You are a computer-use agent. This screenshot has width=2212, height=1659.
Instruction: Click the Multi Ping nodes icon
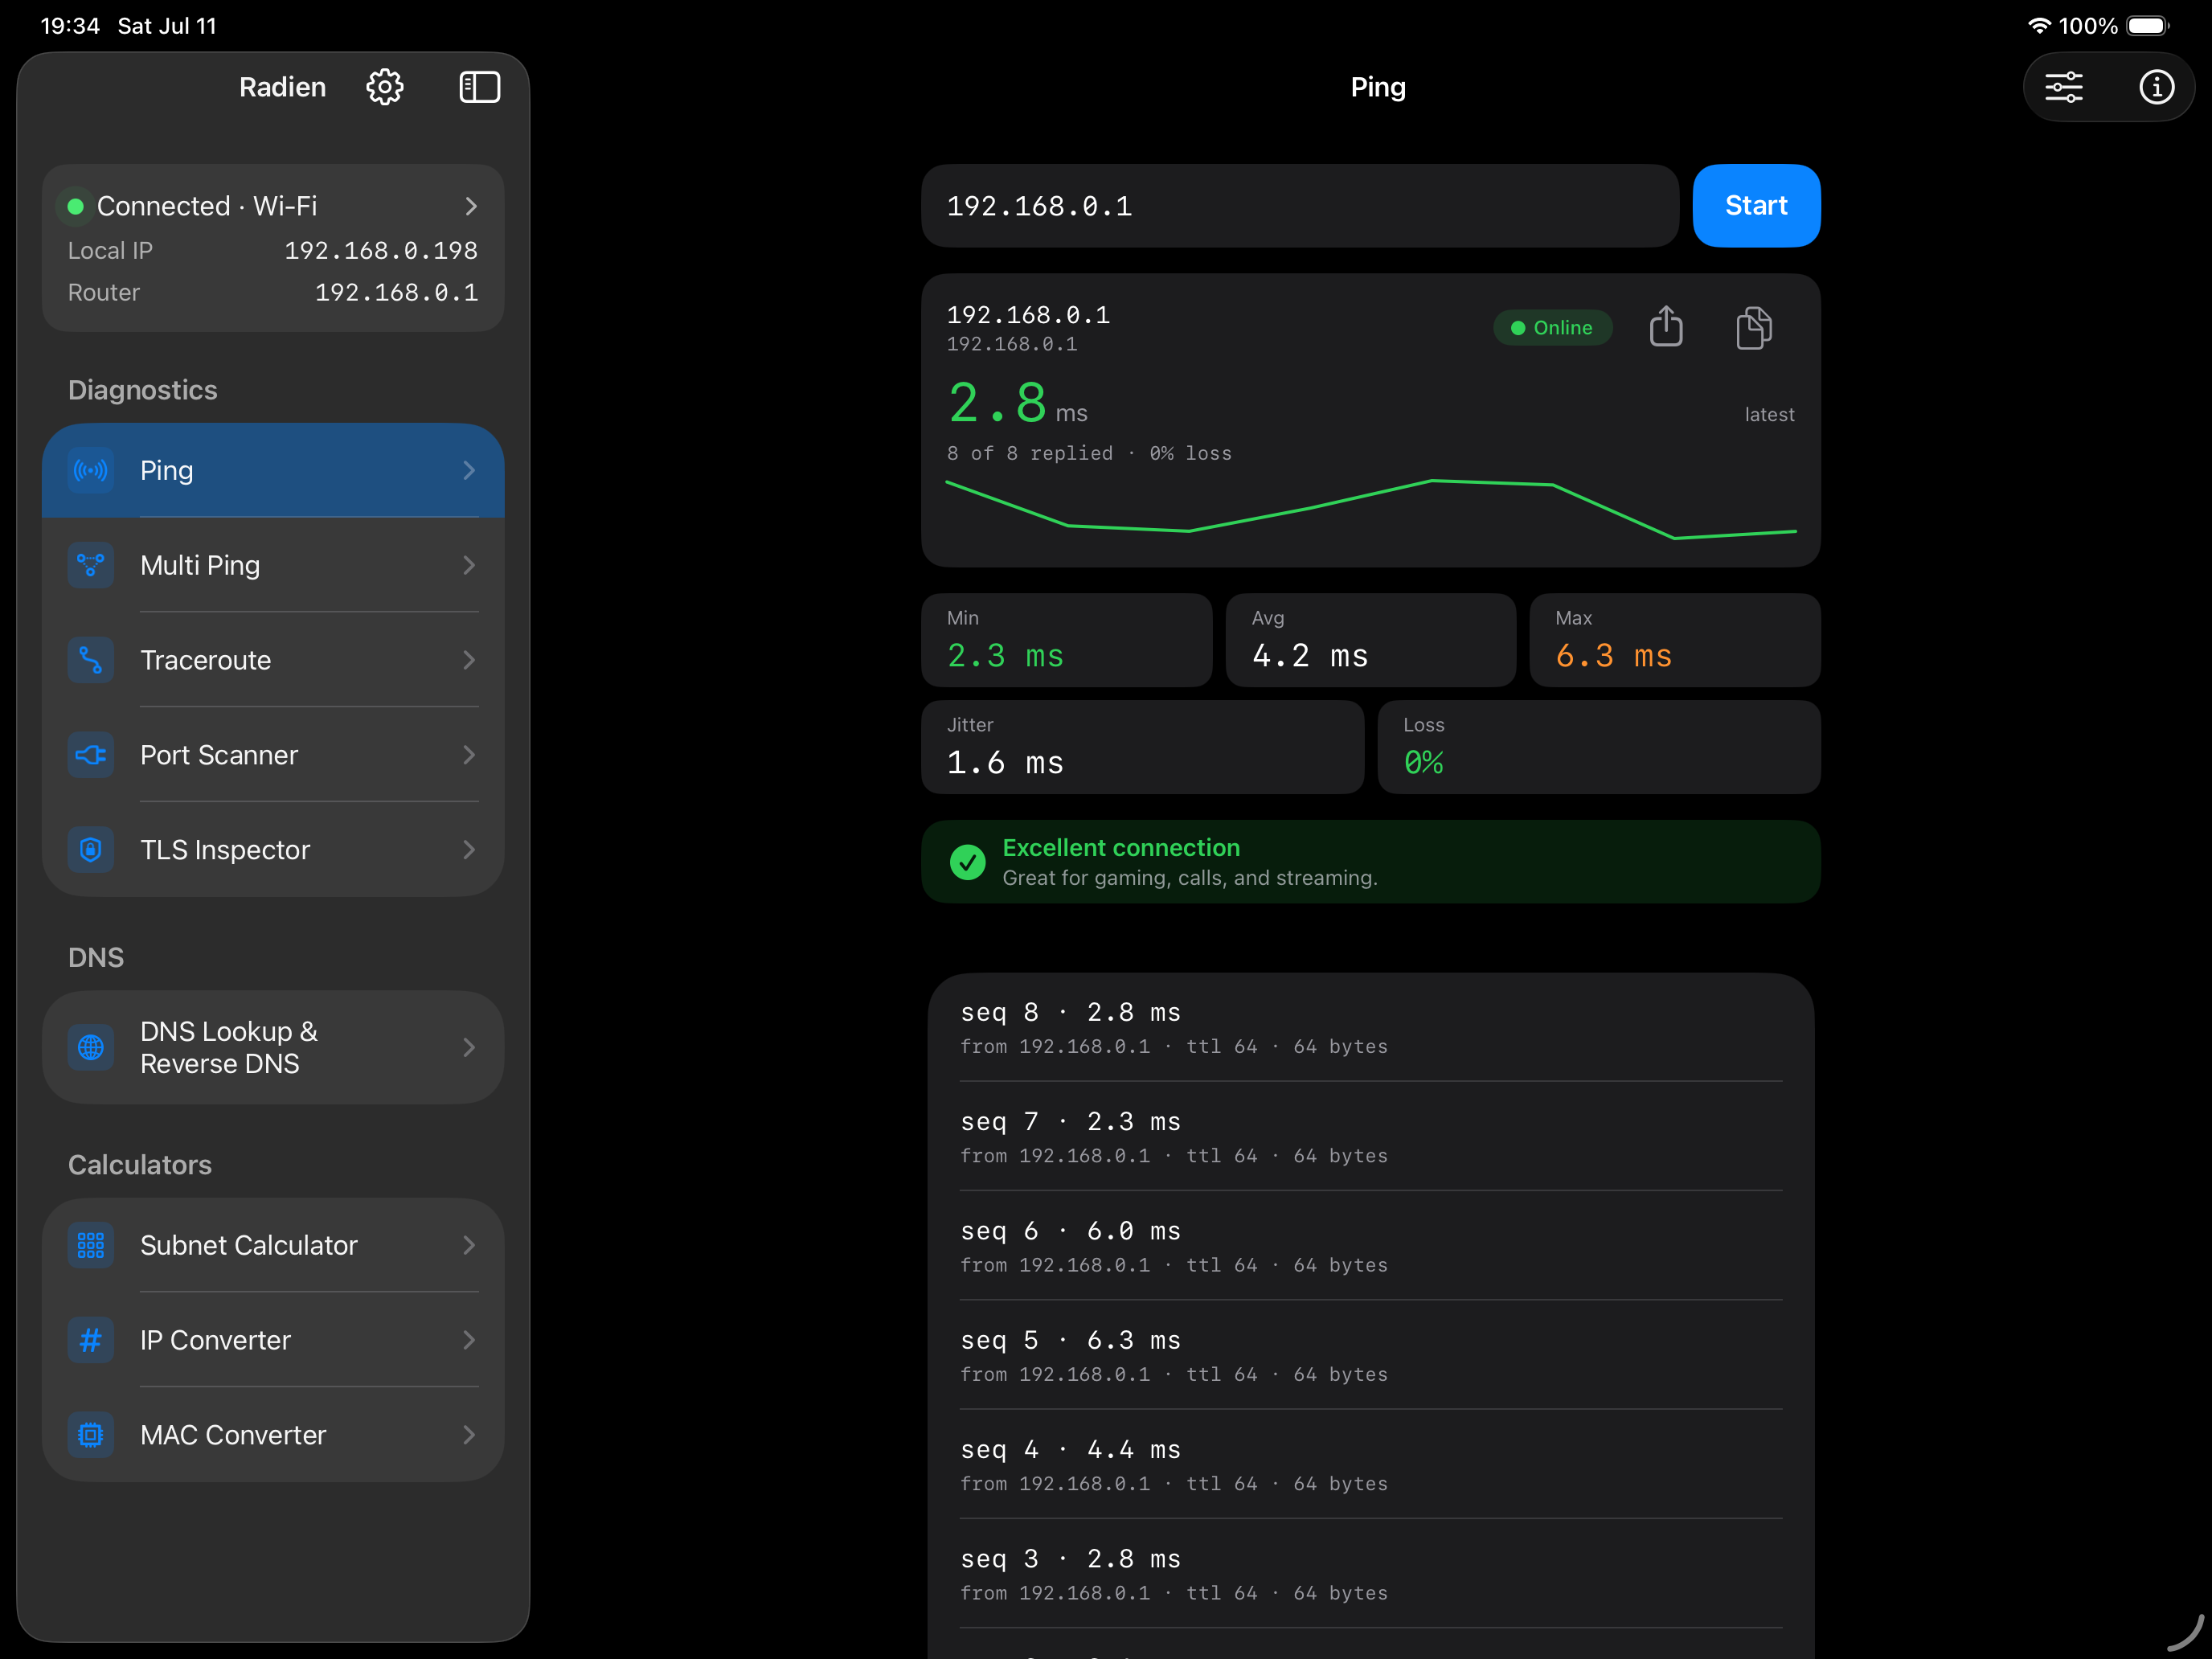(x=91, y=565)
